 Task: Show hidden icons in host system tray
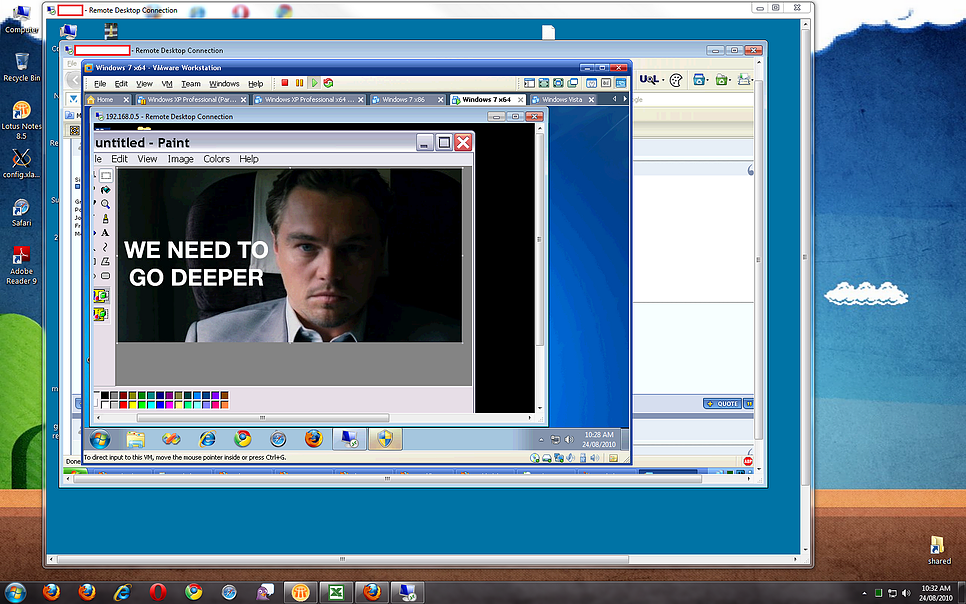pyautogui.click(x=864, y=594)
